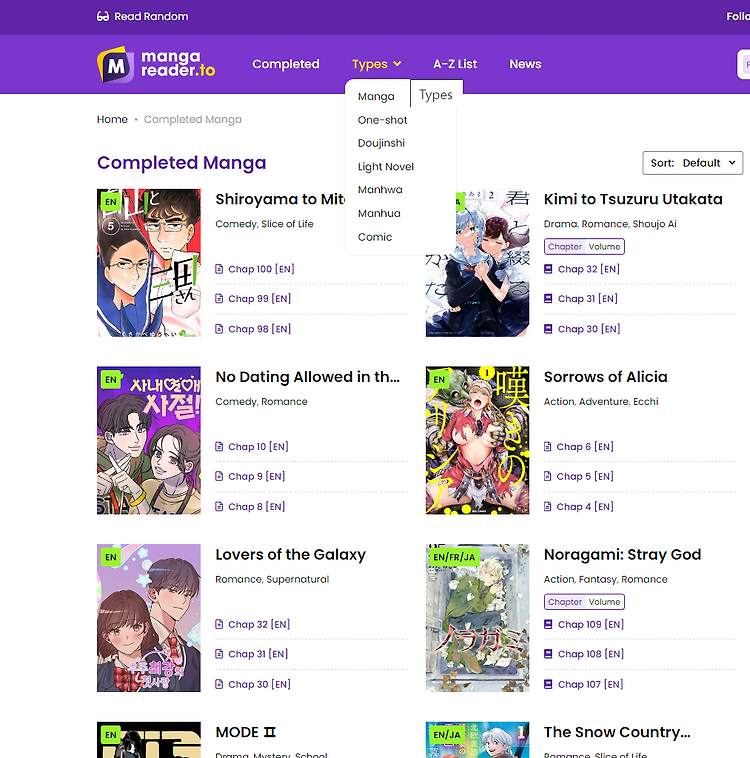Click book icon beside Chap 109 [EN]

coord(548,624)
